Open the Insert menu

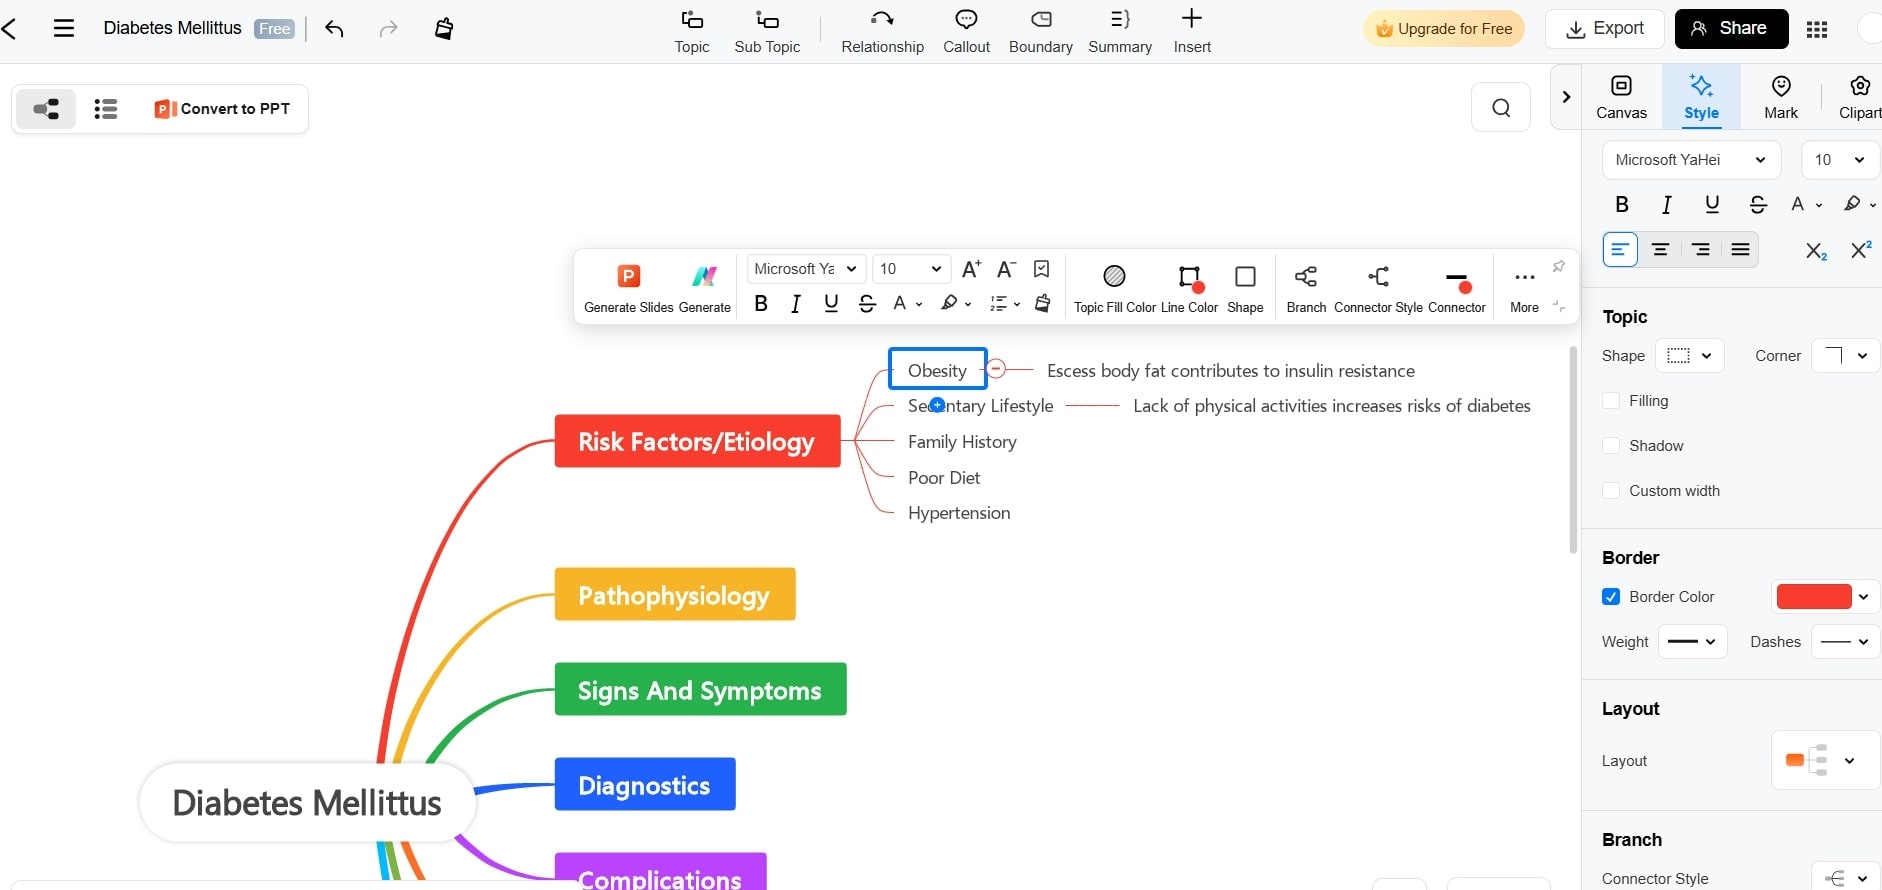pos(1192,32)
